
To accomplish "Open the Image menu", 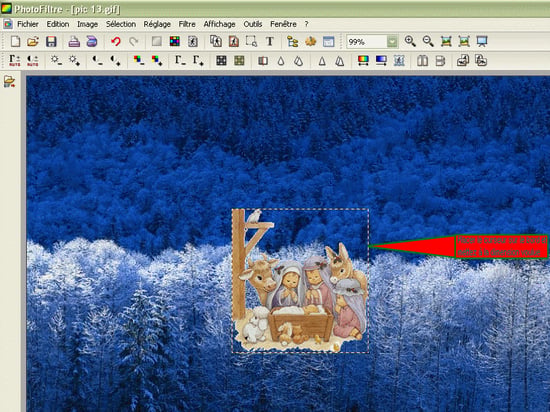I will click(87, 24).
